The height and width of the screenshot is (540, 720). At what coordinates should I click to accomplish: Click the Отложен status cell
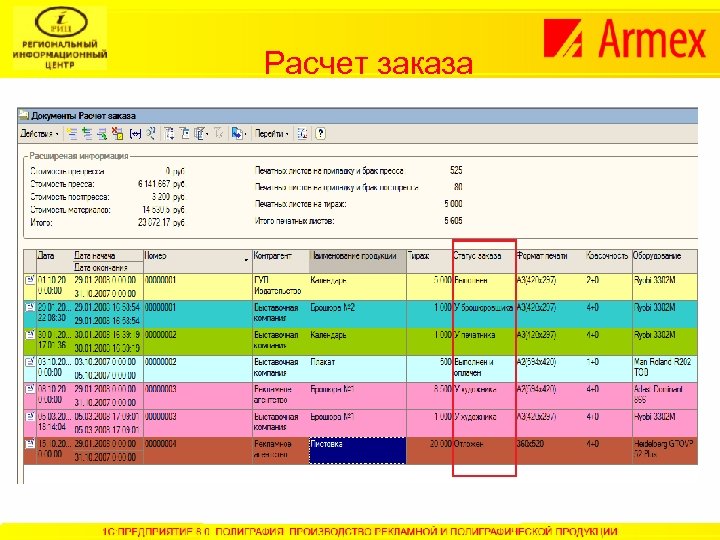pyautogui.click(x=484, y=450)
